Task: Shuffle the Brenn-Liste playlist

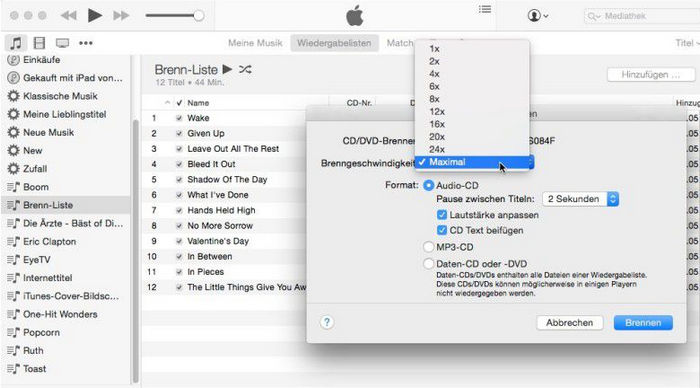Action: click(x=245, y=69)
